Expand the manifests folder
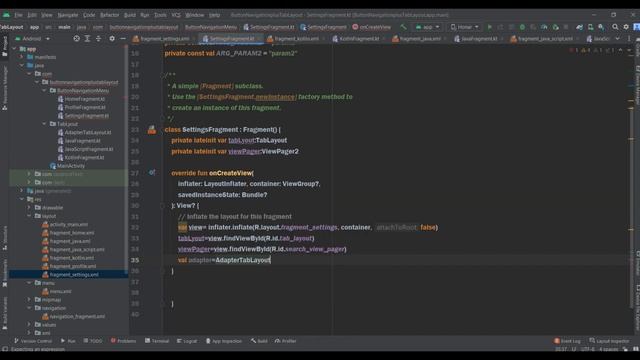 point(22,57)
